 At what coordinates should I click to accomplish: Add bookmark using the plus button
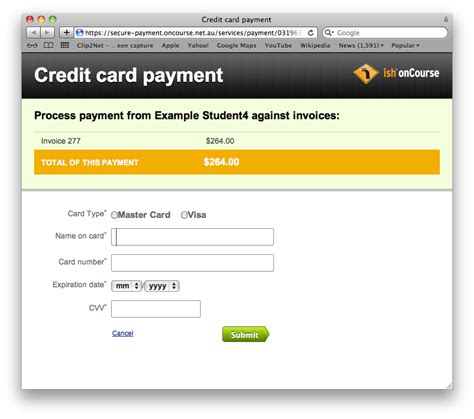pos(66,33)
